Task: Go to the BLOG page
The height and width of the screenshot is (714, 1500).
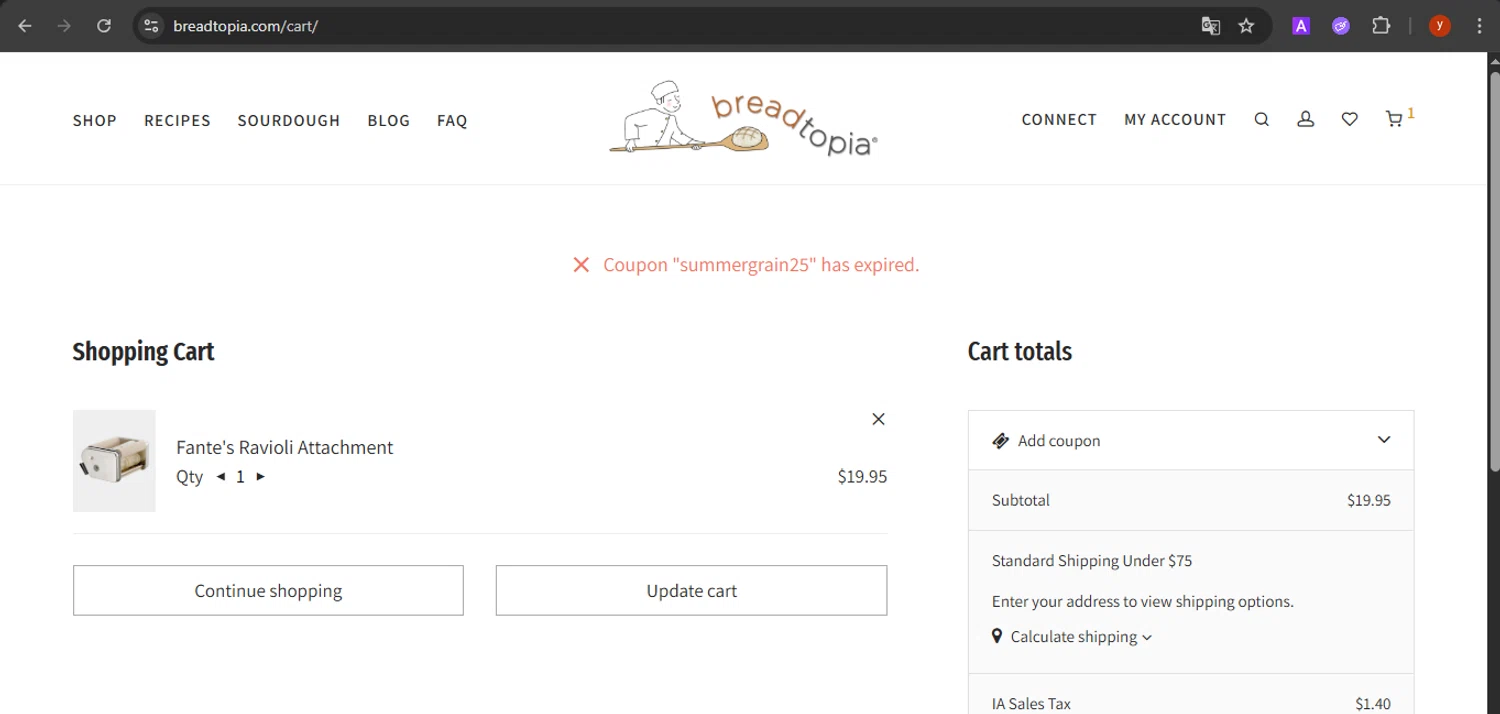Action: [389, 120]
